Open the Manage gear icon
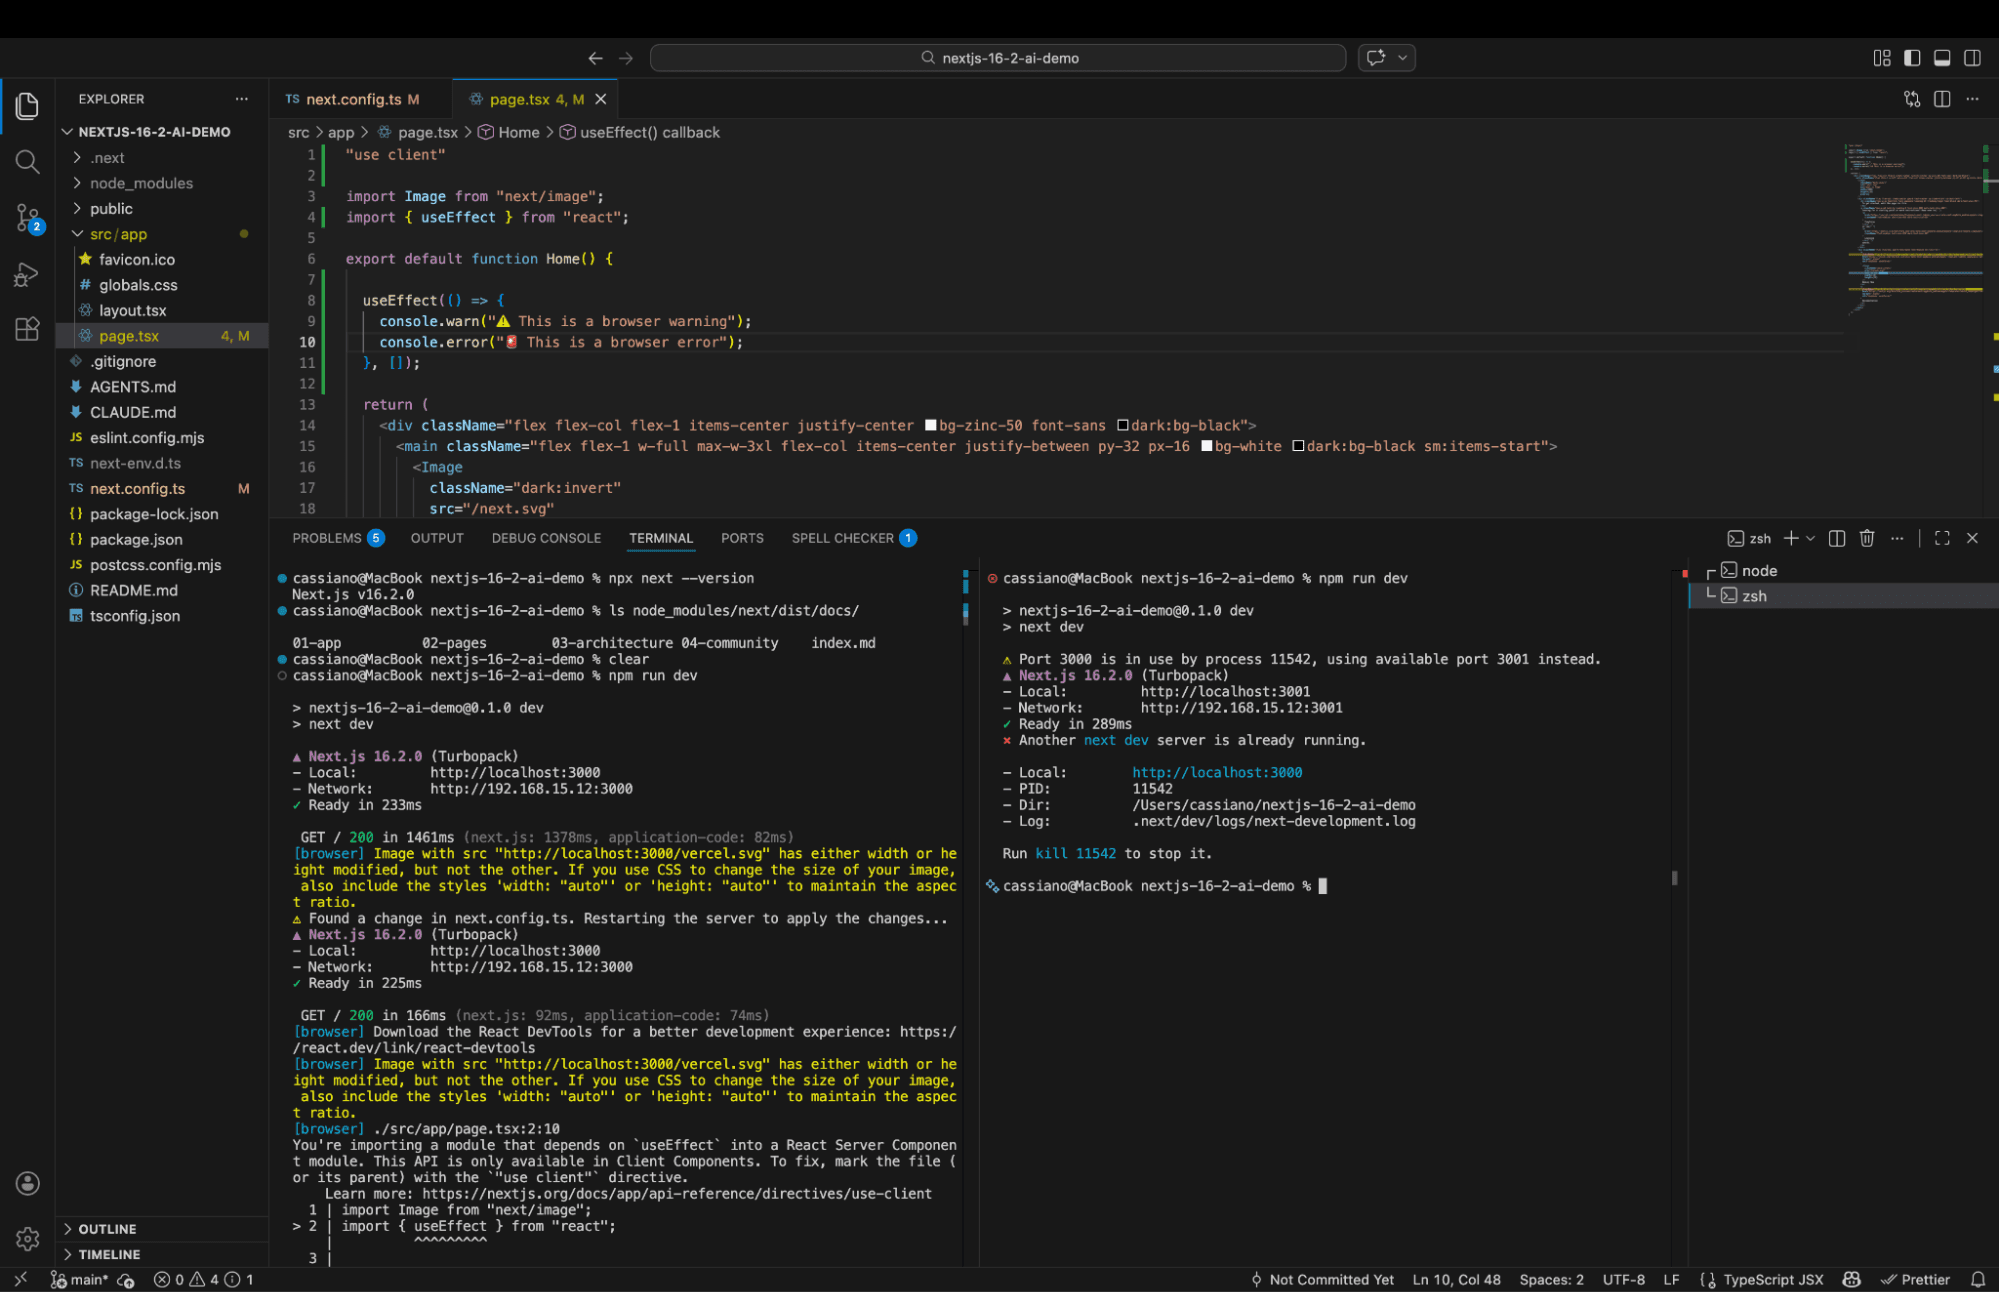The image size is (1999, 1293). pos(27,1239)
